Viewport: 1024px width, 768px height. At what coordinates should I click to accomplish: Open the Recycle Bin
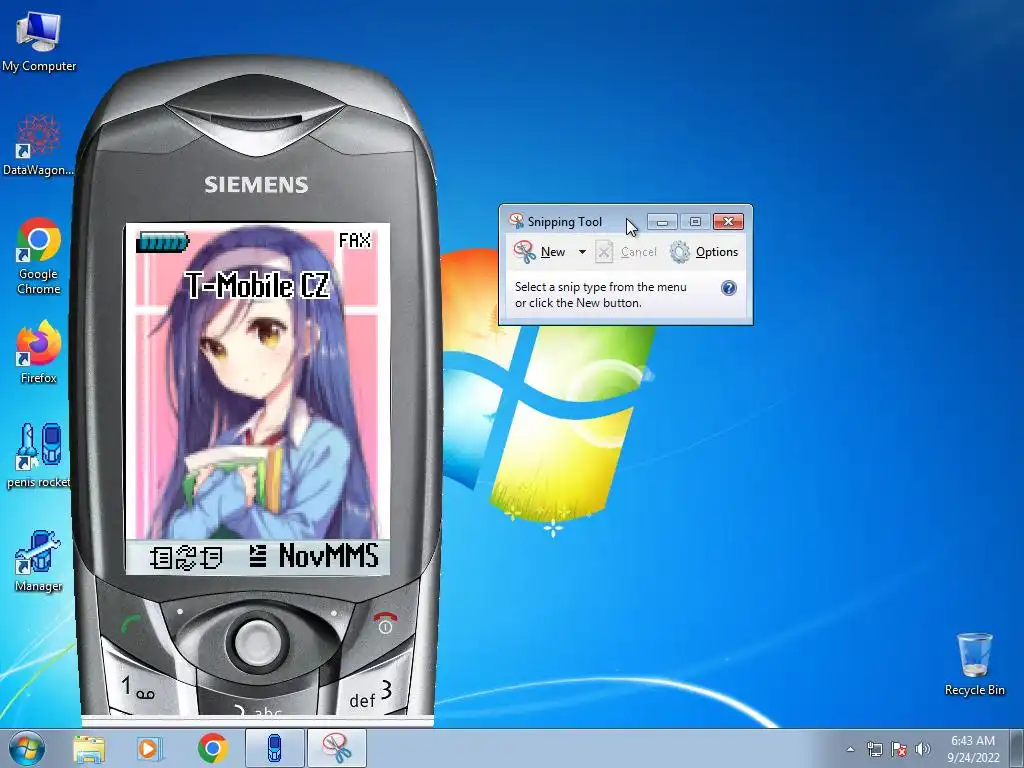pyautogui.click(x=974, y=664)
